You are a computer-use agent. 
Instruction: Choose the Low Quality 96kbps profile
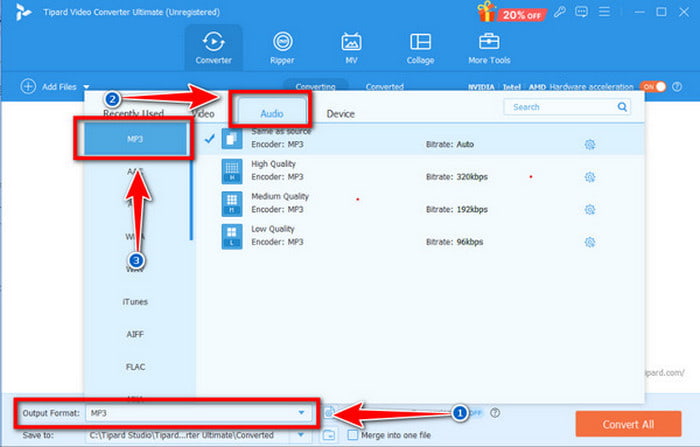421,236
